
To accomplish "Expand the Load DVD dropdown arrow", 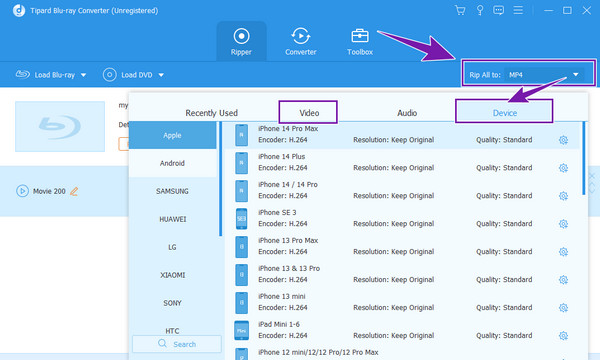I will [x=161, y=75].
